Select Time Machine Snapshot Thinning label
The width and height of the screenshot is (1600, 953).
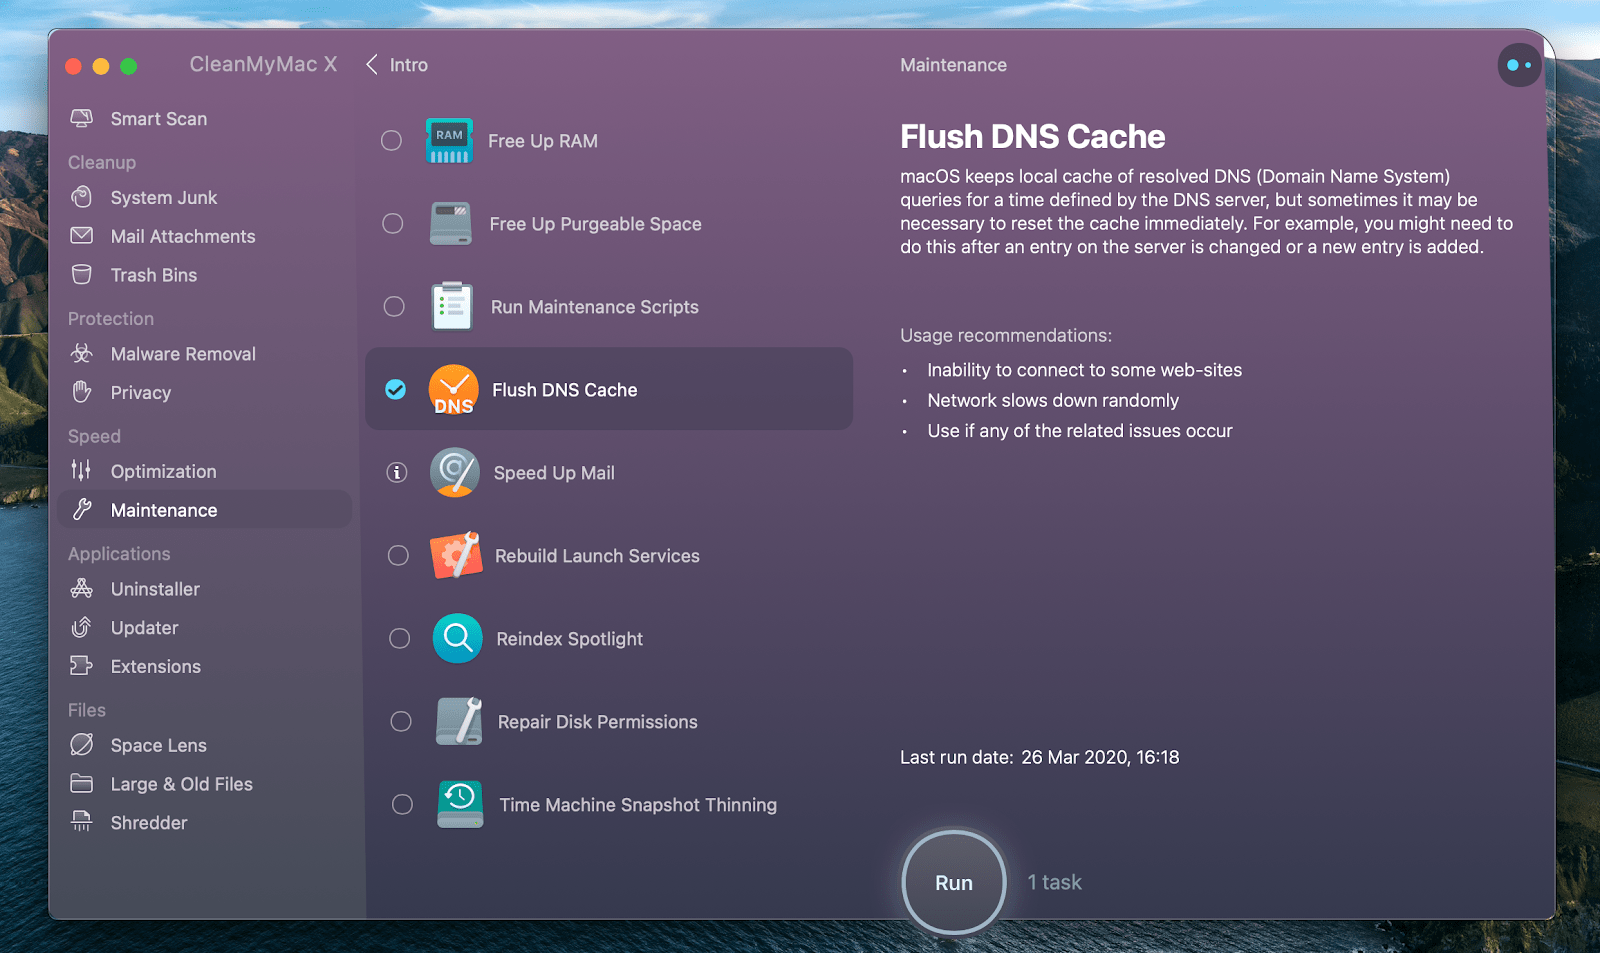pos(638,805)
